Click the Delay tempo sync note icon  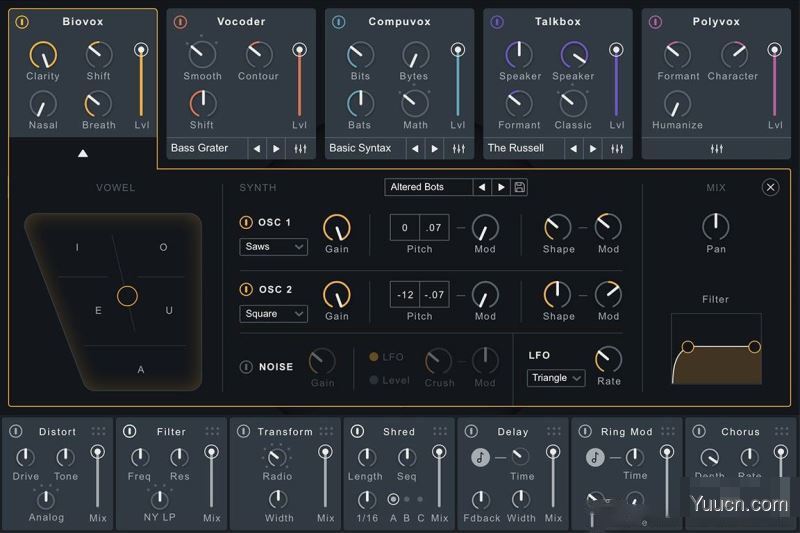(480, 457)
